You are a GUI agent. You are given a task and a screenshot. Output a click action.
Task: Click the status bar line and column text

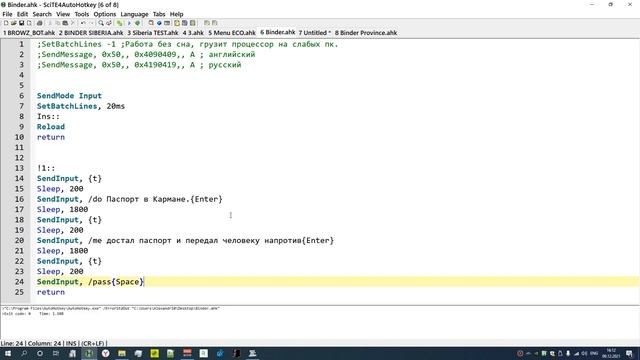(31, 344)
